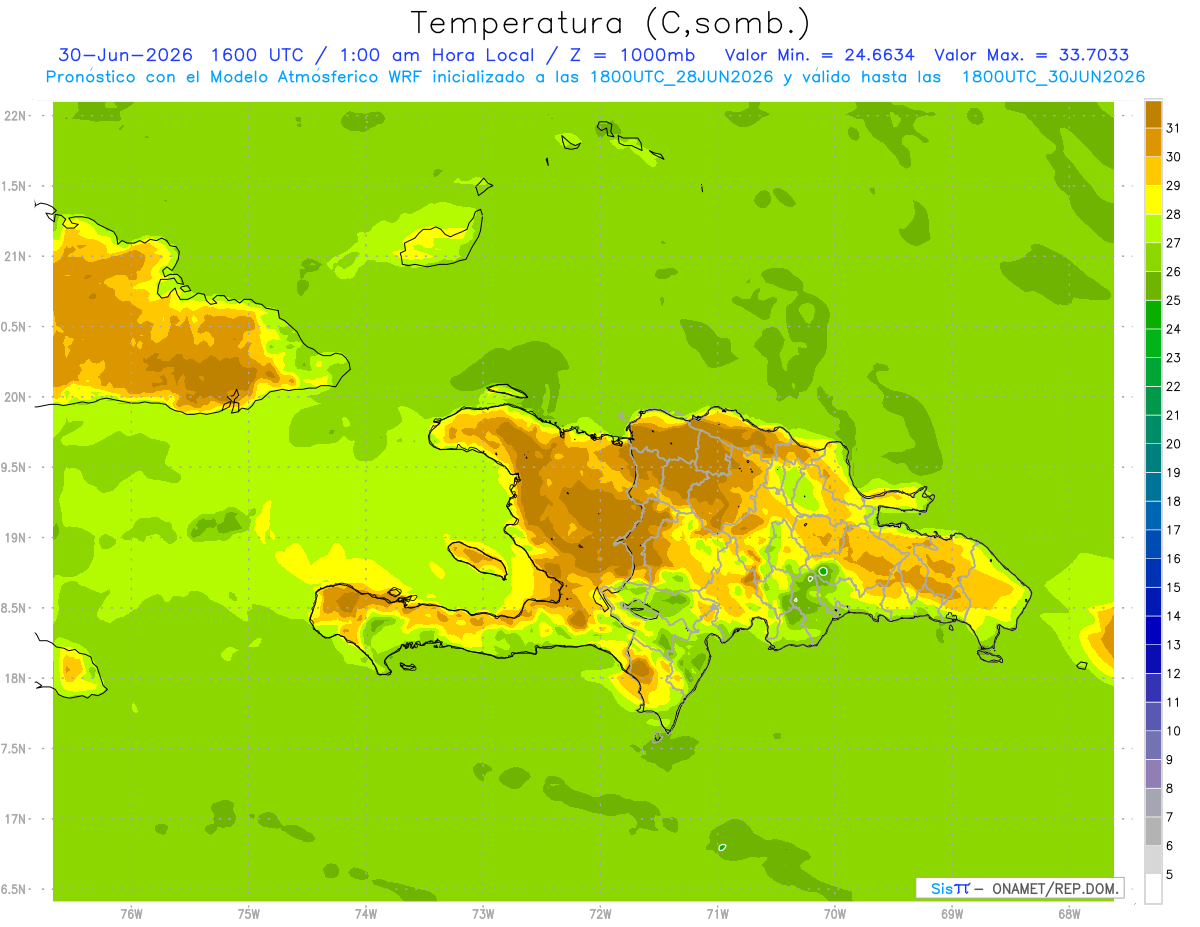This screenshot has height=927, width=1200.
Task: Pick the gray swatch between 7 and 6
Action: click(x=1153, y=831)
